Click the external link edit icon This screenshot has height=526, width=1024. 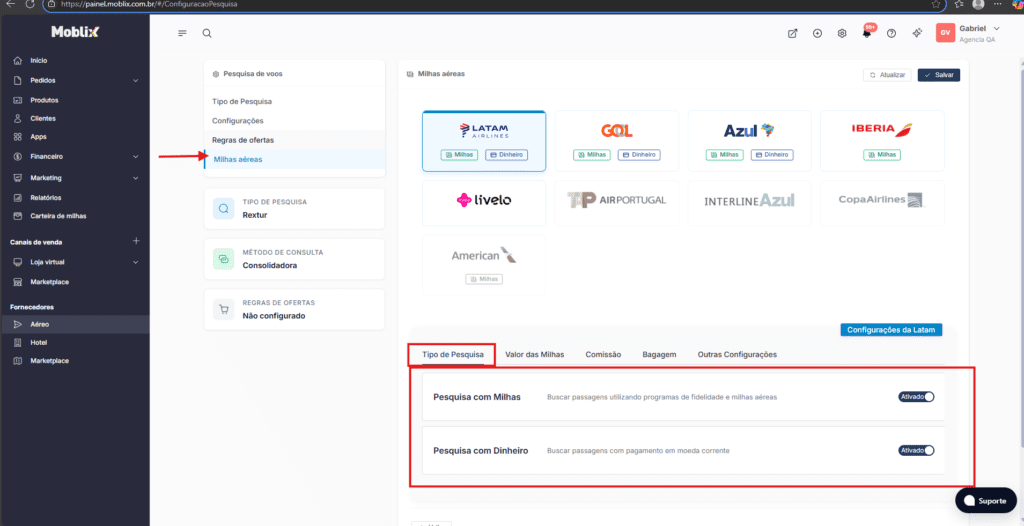(792, 33)
